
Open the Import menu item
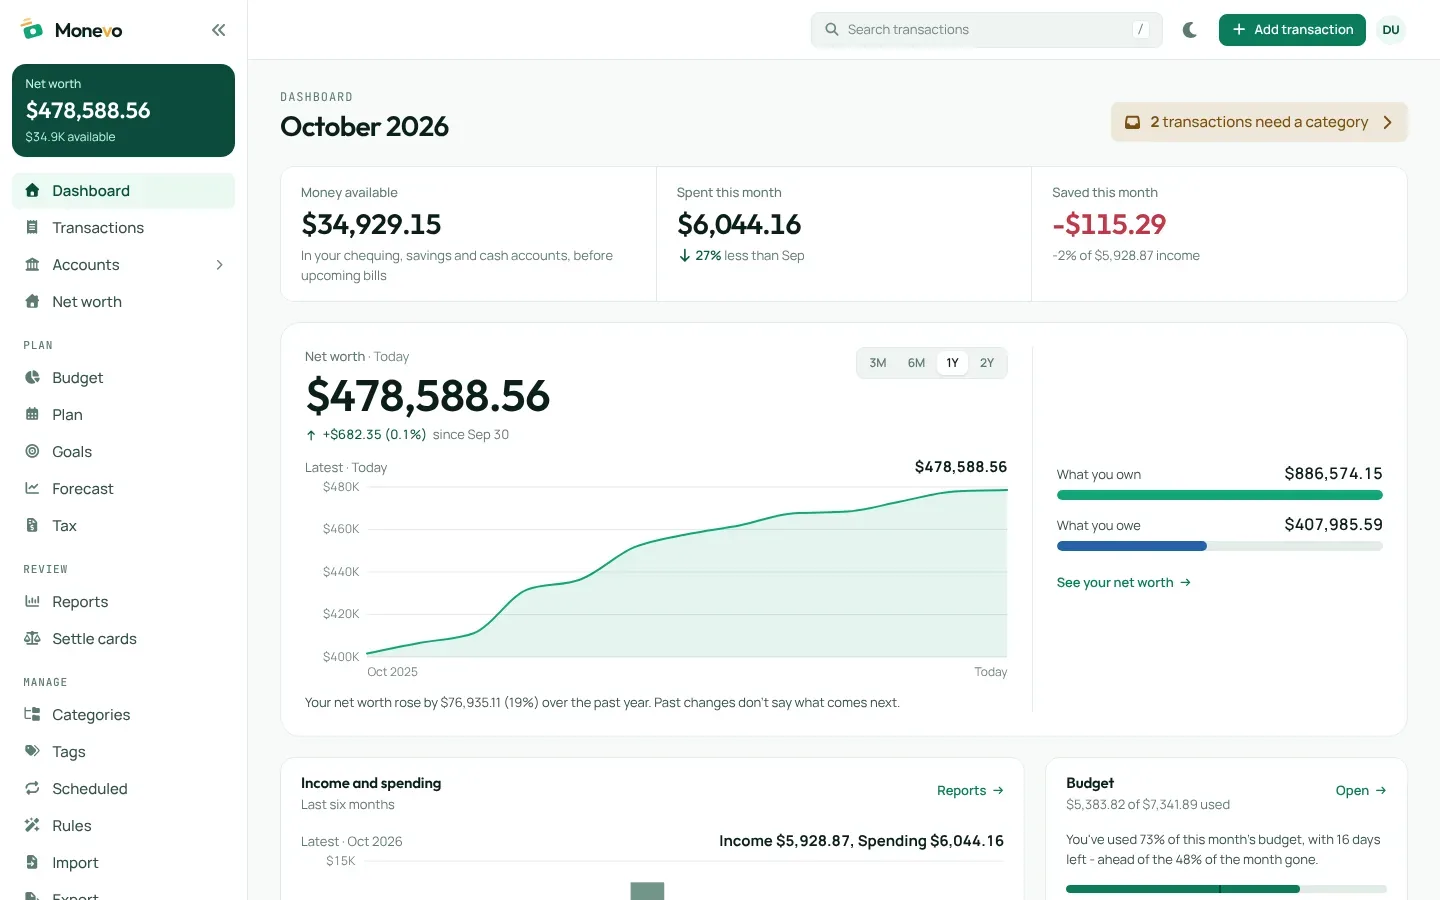[x=123, y=863]
